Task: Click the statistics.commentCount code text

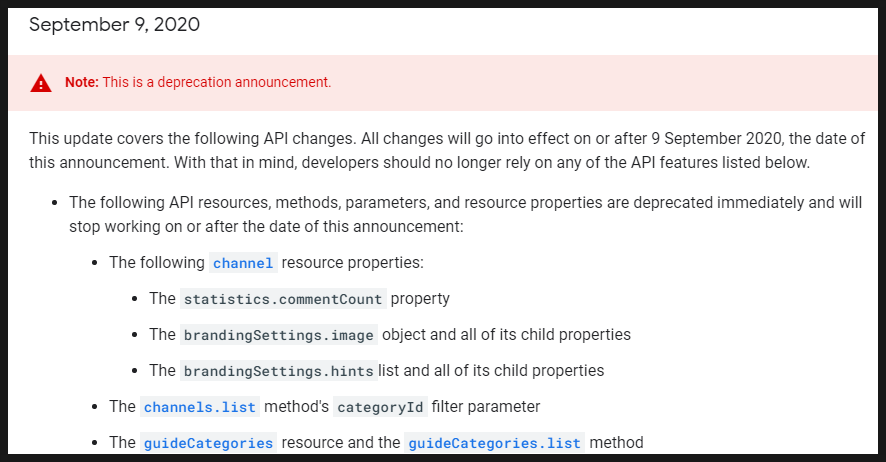Action: 283,298
